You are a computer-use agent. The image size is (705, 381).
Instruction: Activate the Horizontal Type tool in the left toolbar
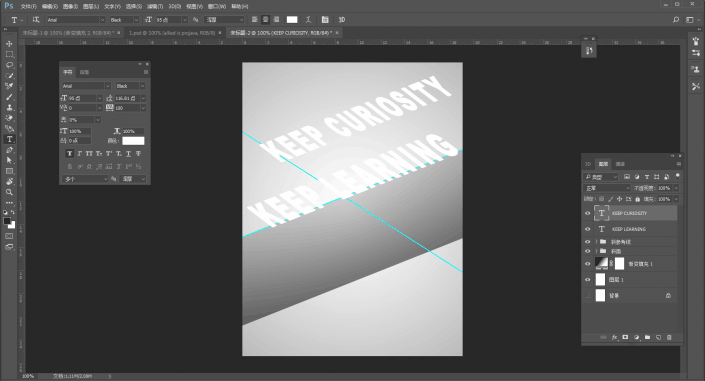tap(9, 139)
